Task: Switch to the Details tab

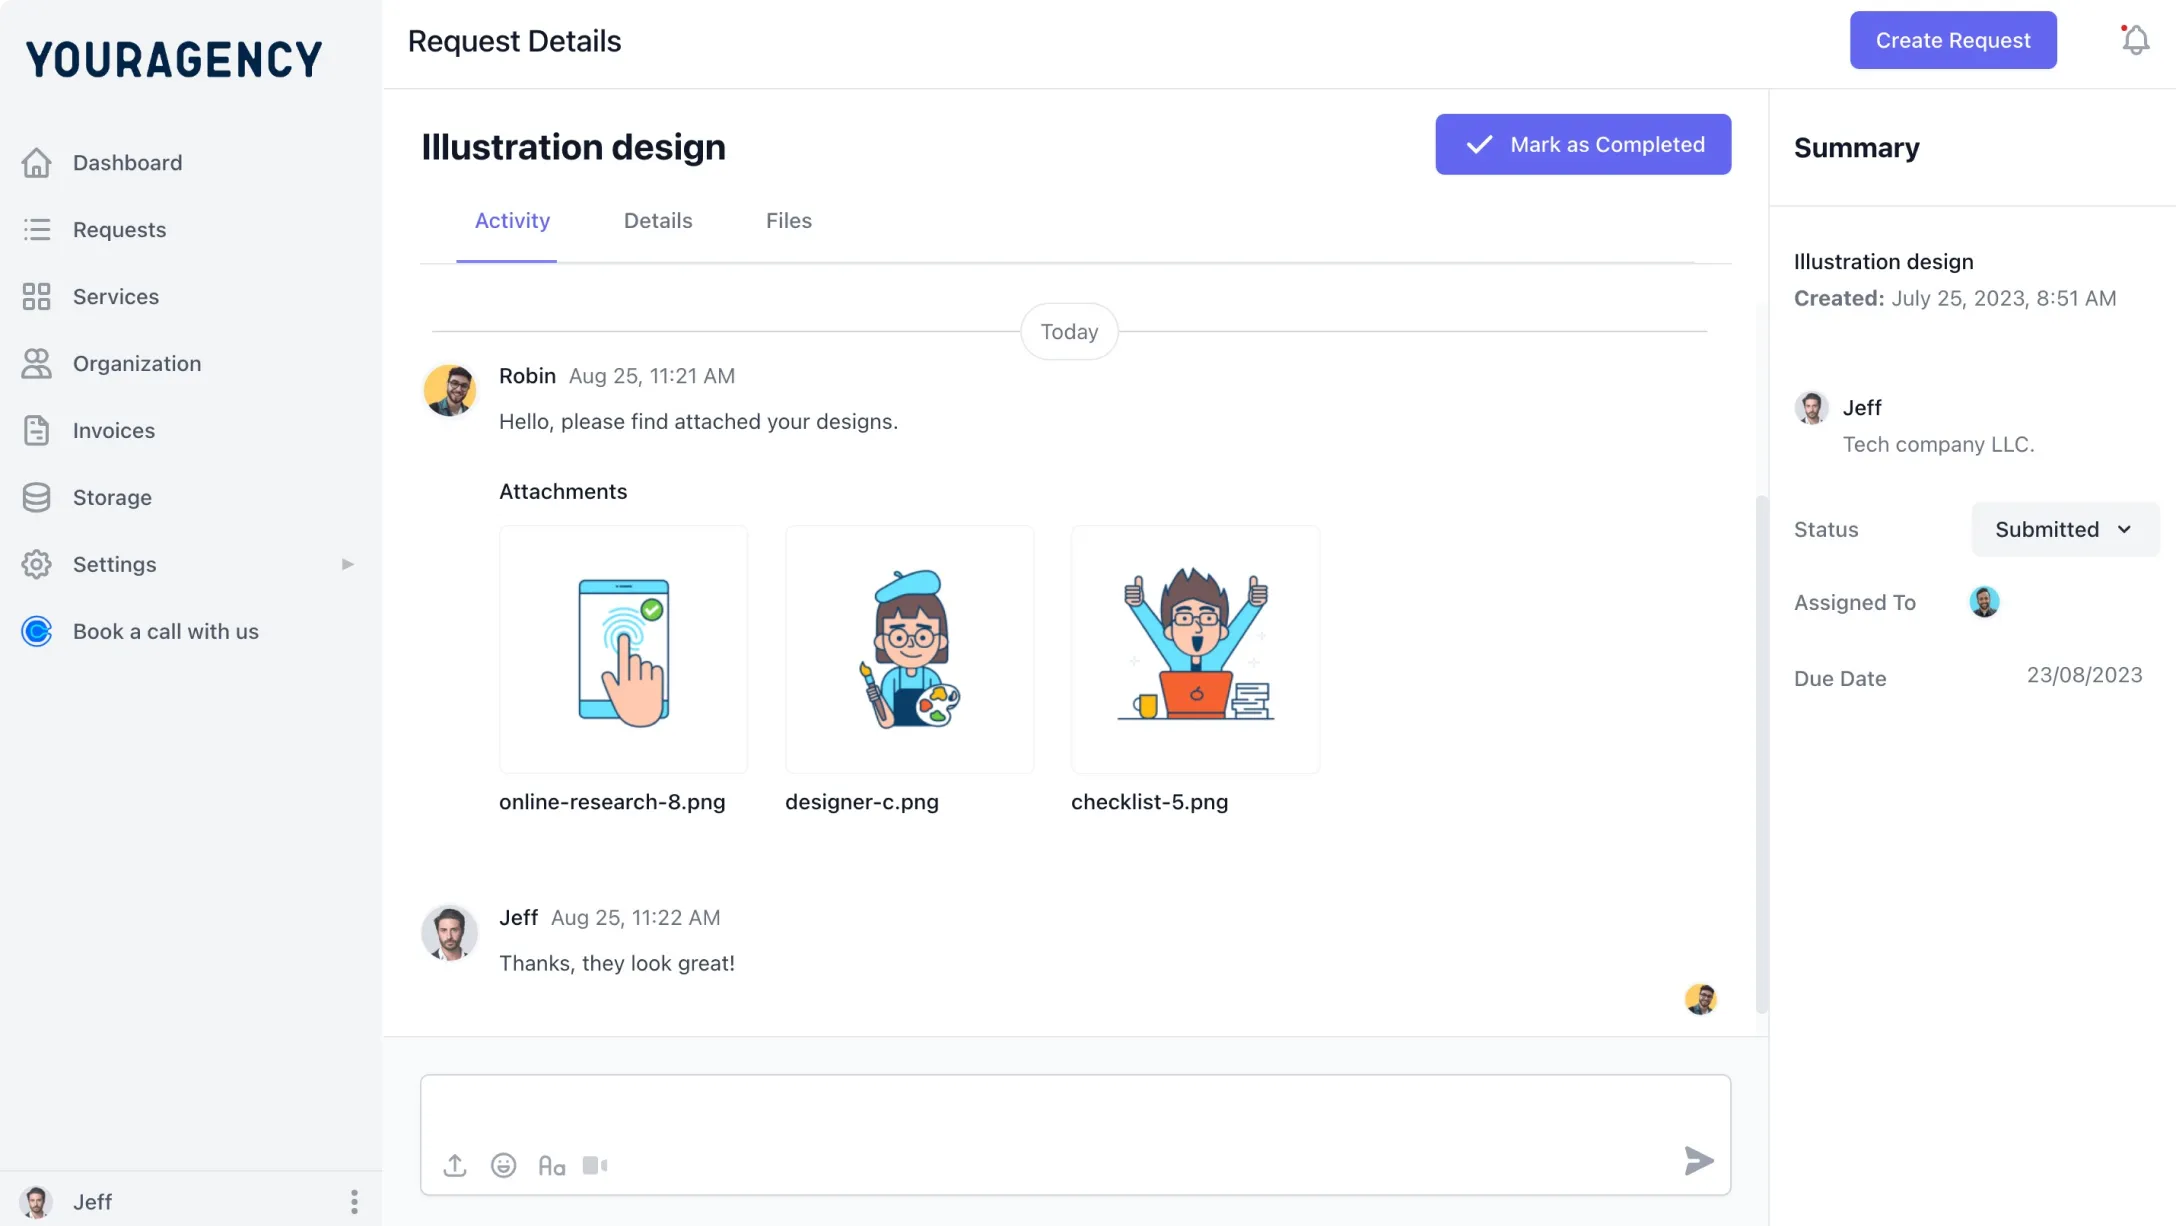Action: [657, 220]
